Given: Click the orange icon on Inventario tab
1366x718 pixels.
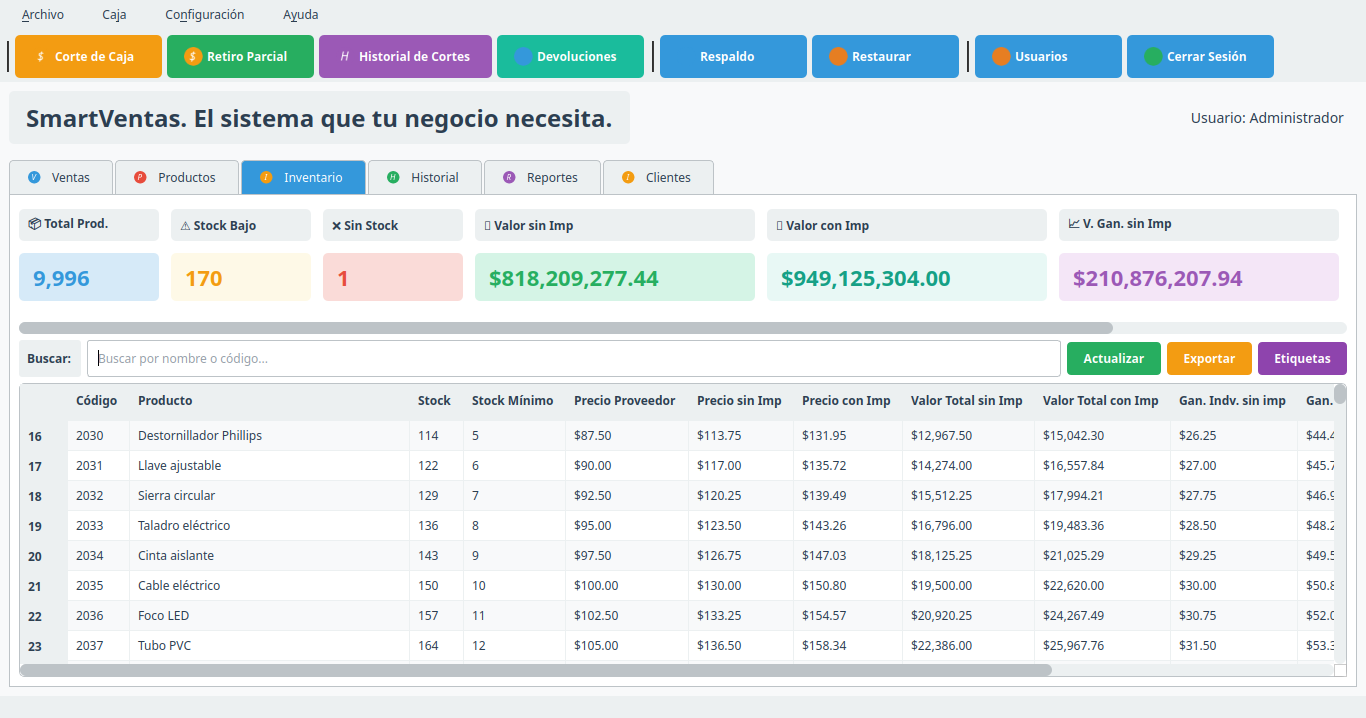Looking at the screenshot, I should (x=266, y=177).
